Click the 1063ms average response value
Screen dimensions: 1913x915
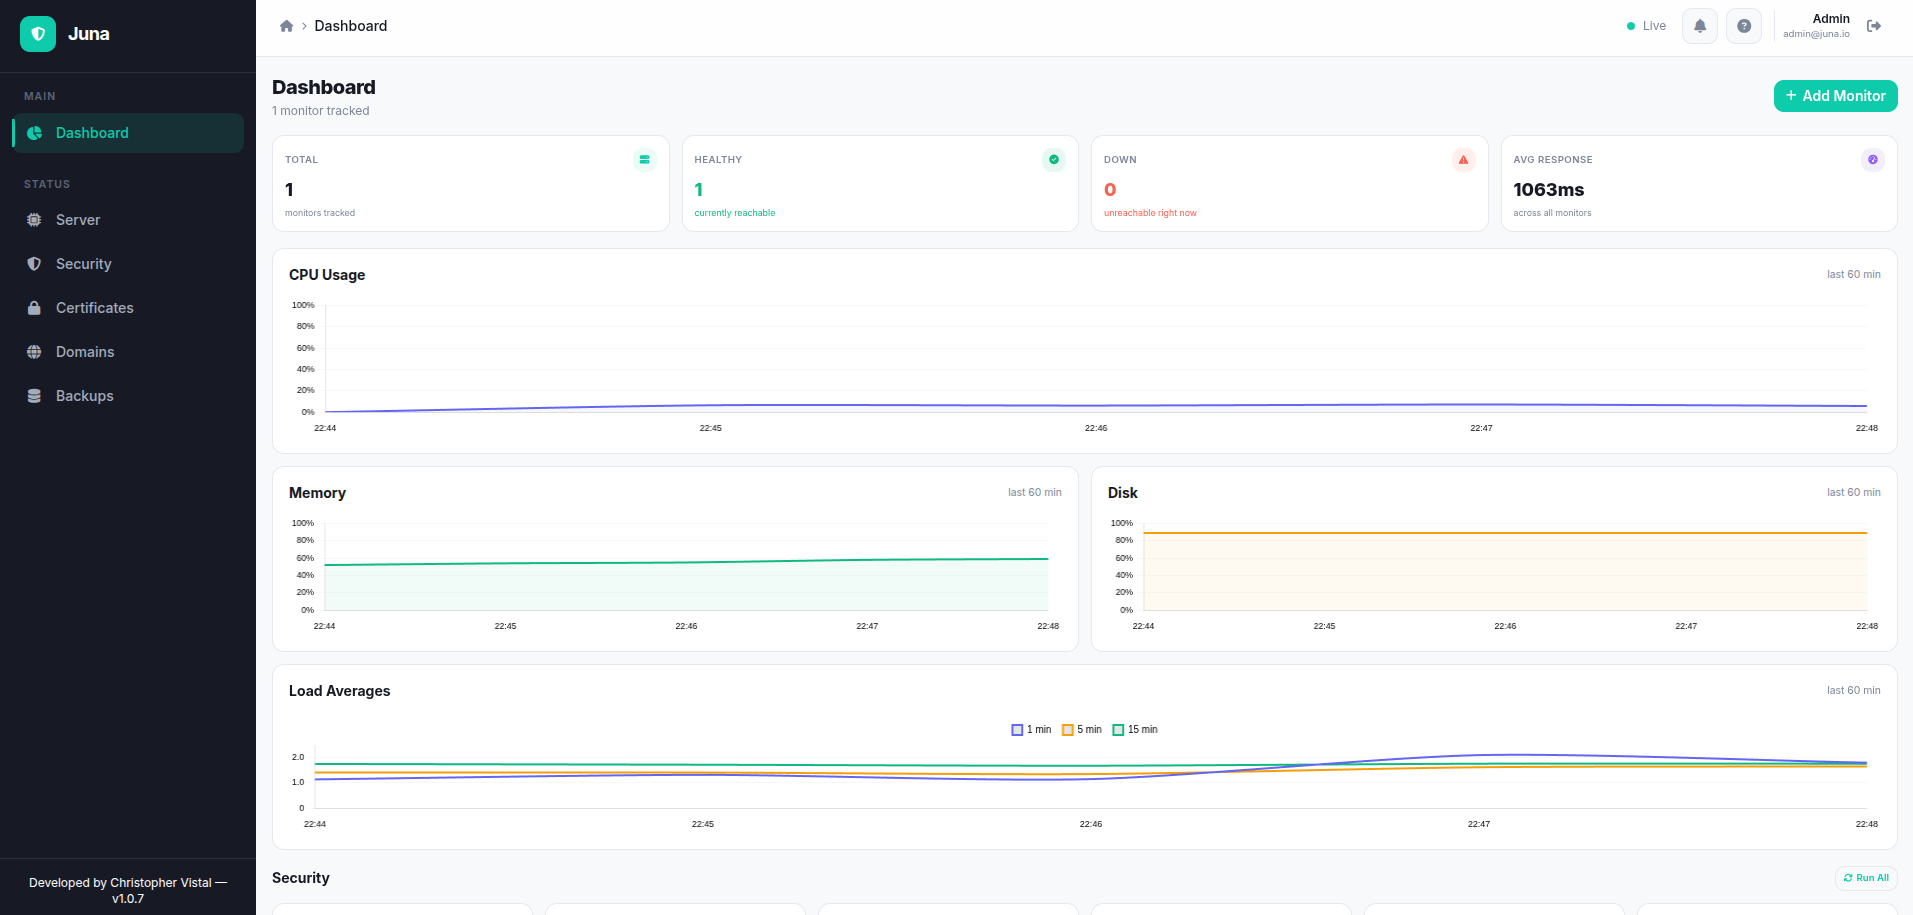[1549, 190]
